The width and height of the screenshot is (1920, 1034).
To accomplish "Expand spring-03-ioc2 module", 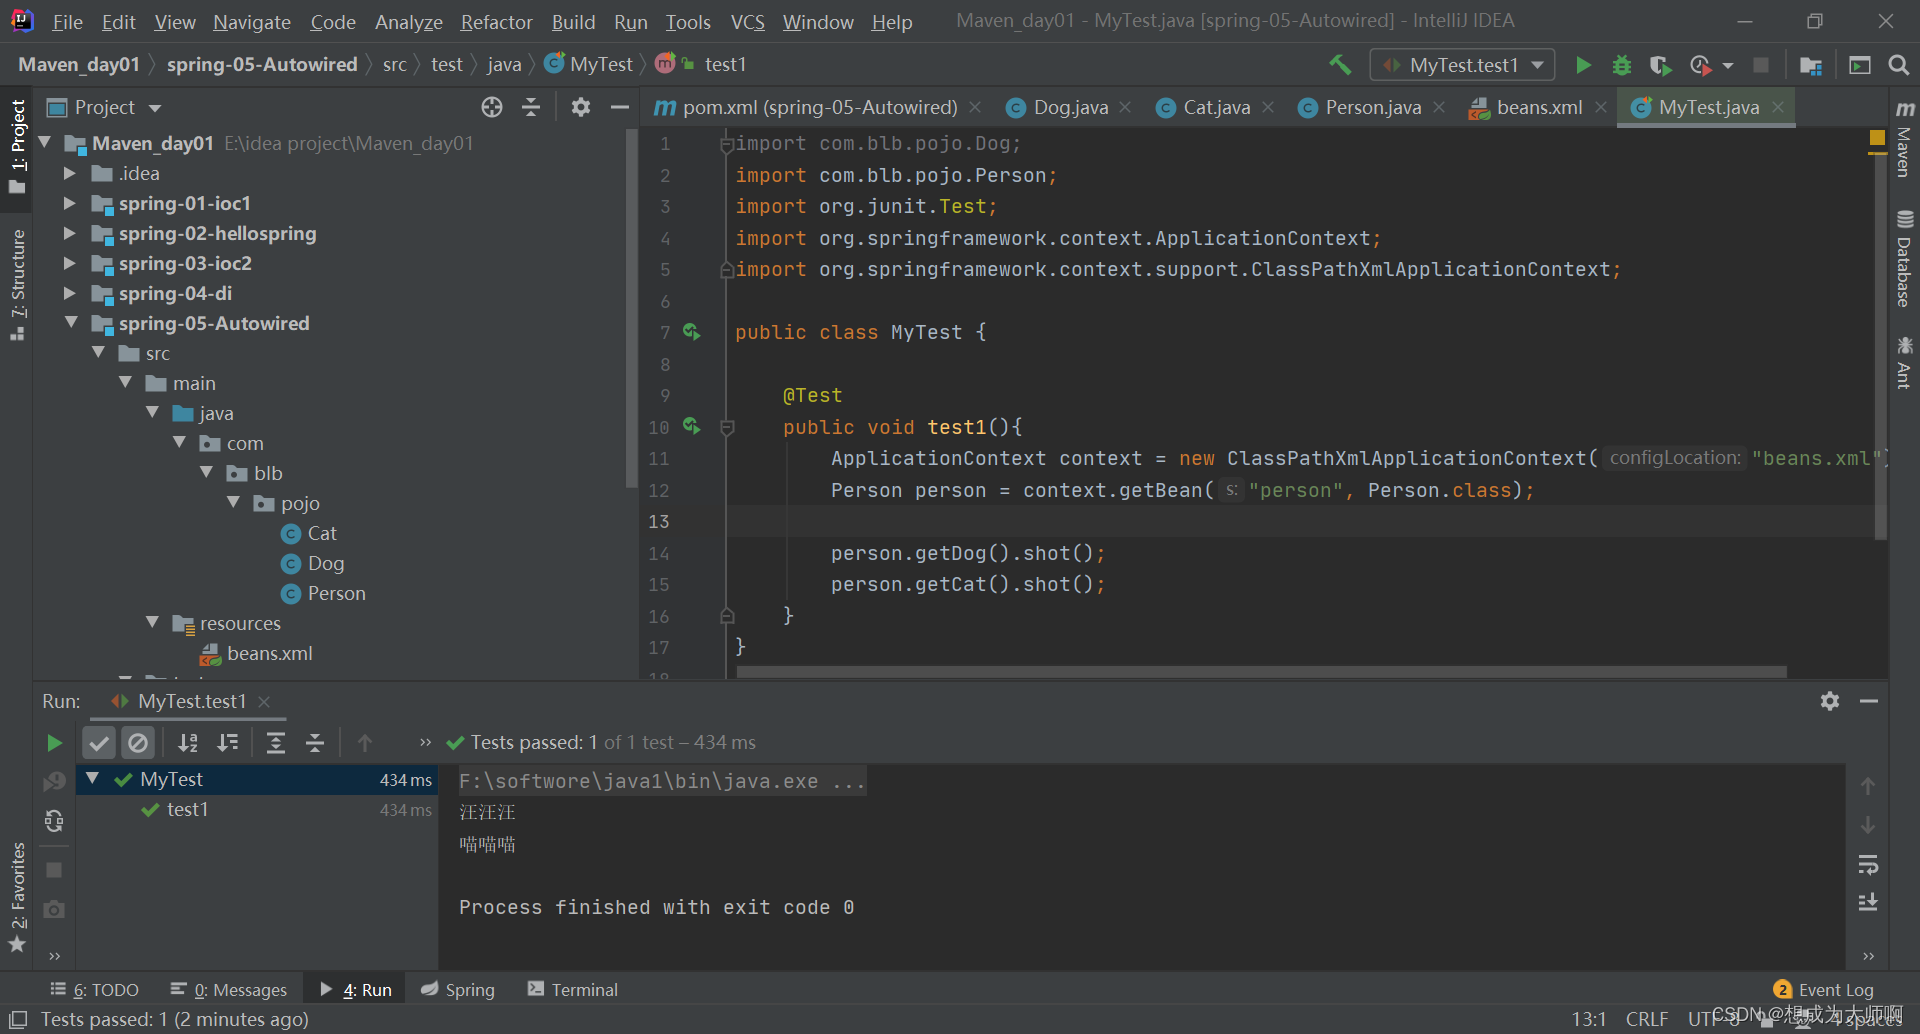I will pyautogui.click(x=69, y=263).
